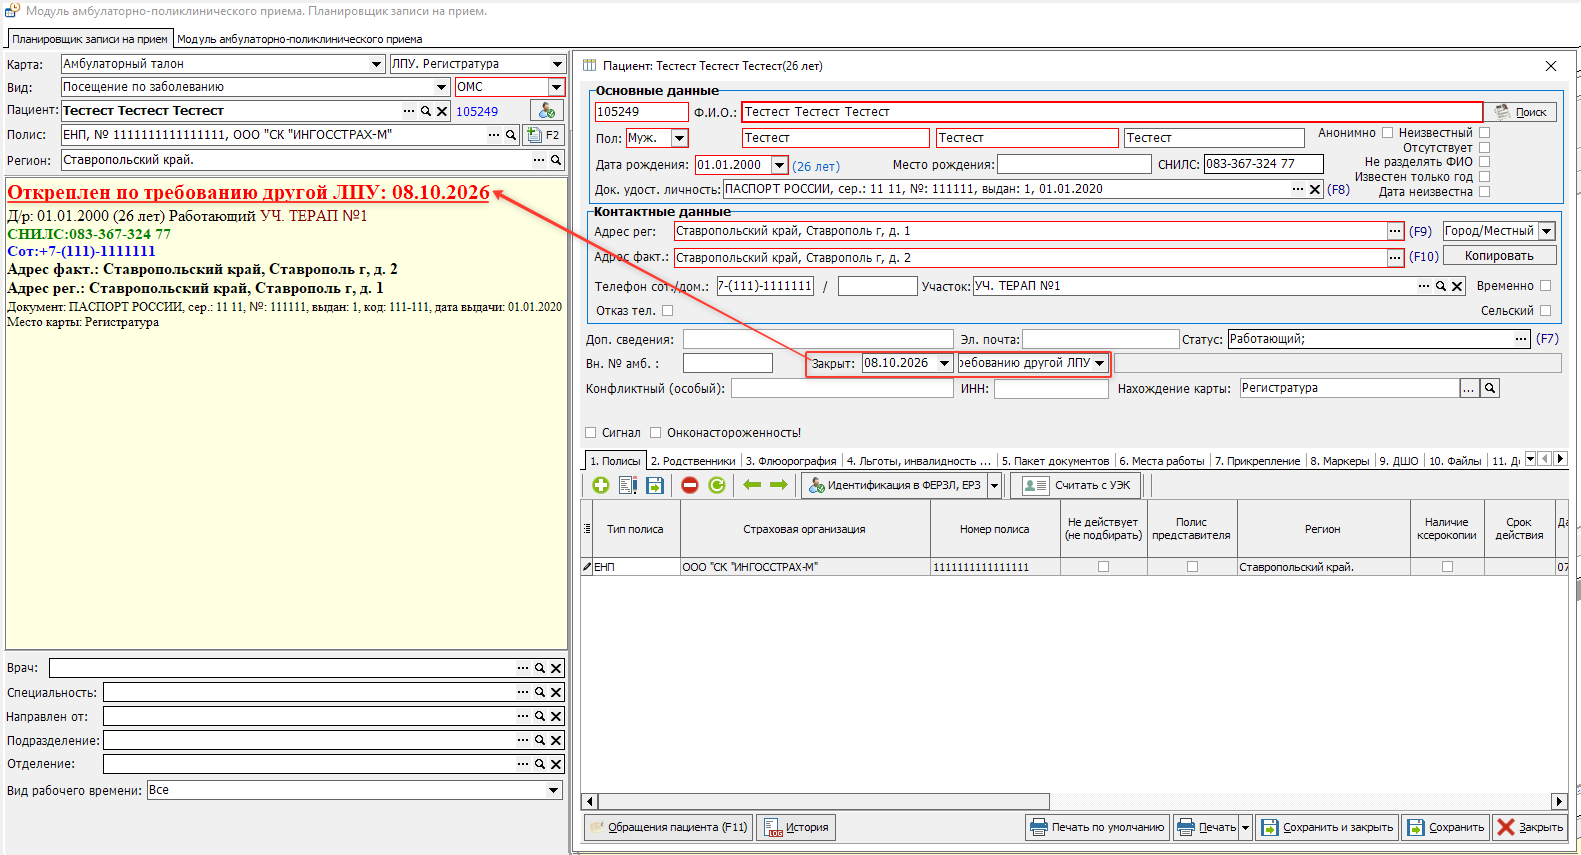Click the patient card icon next to patient number 105249
Viewport: 1581px width, 855px height.
(547, 110)
